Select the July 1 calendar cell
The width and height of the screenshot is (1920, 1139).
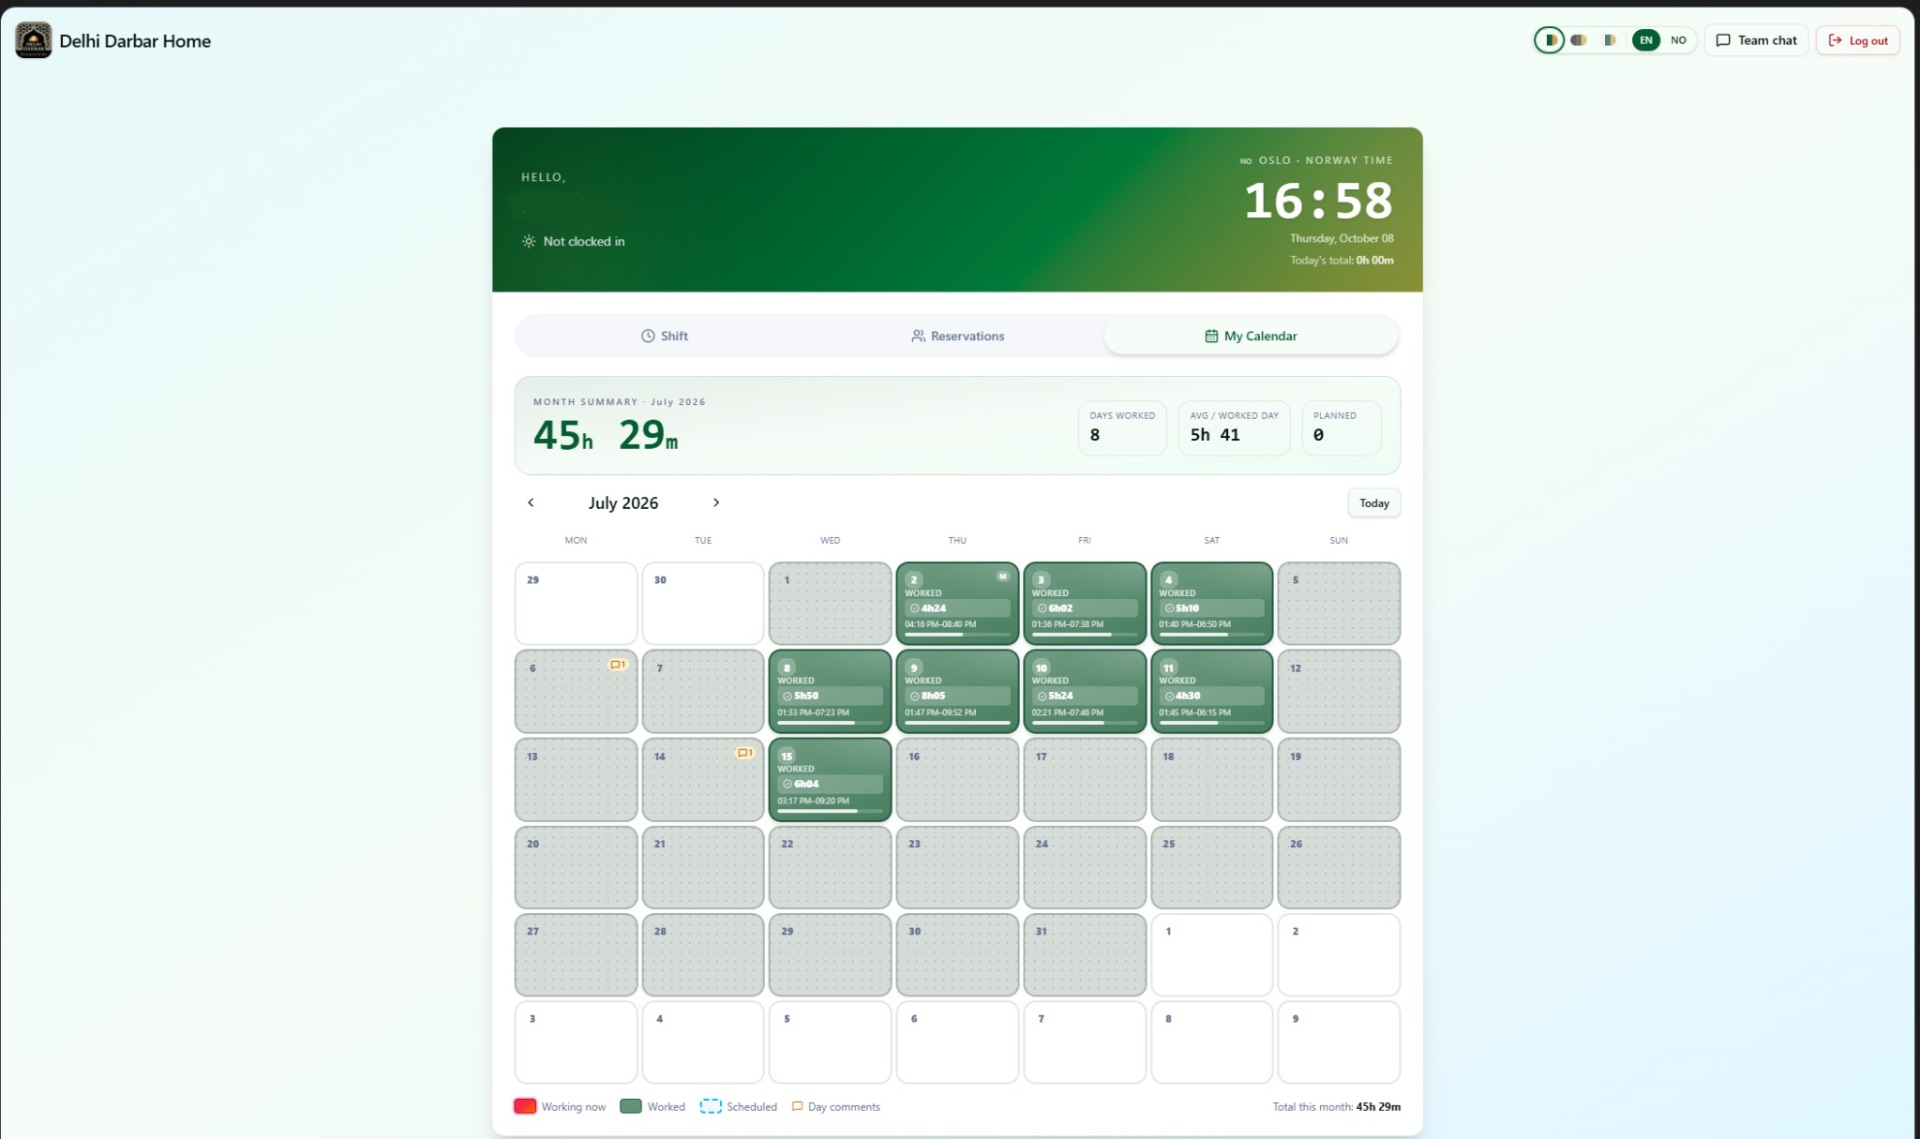tap(830, 603)
